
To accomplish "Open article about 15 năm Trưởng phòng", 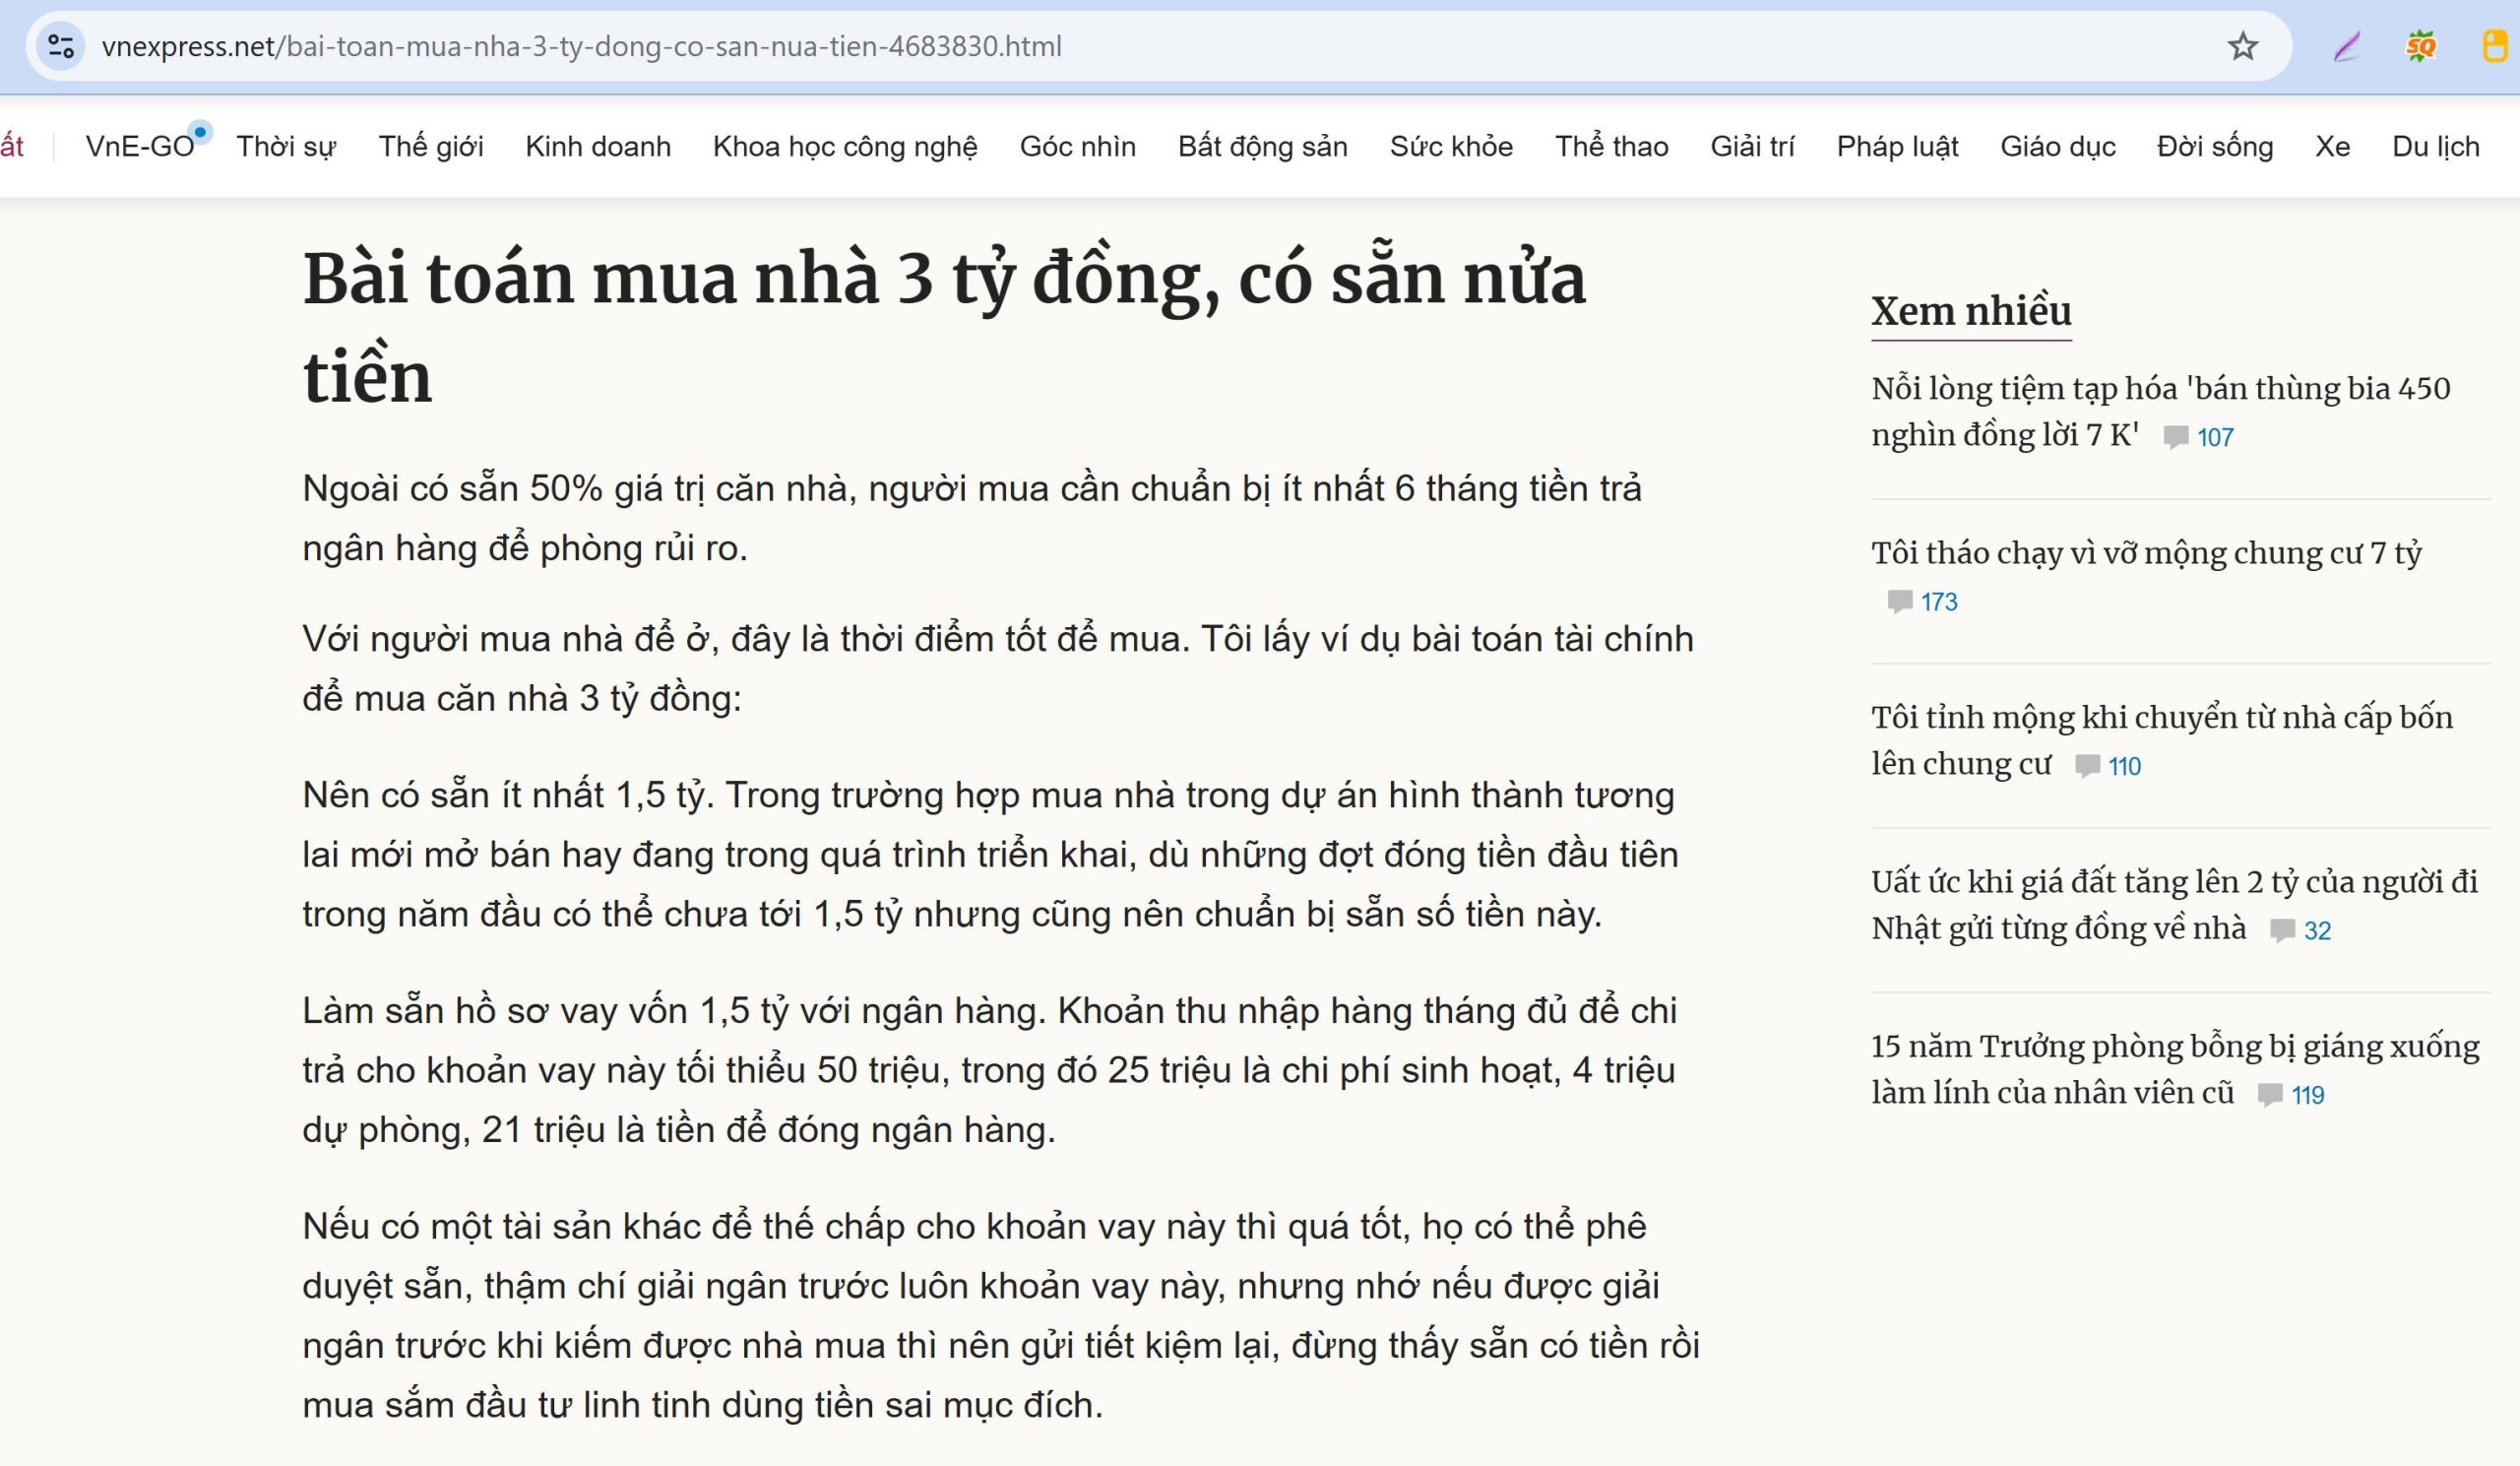I will coord(2174,1046).
